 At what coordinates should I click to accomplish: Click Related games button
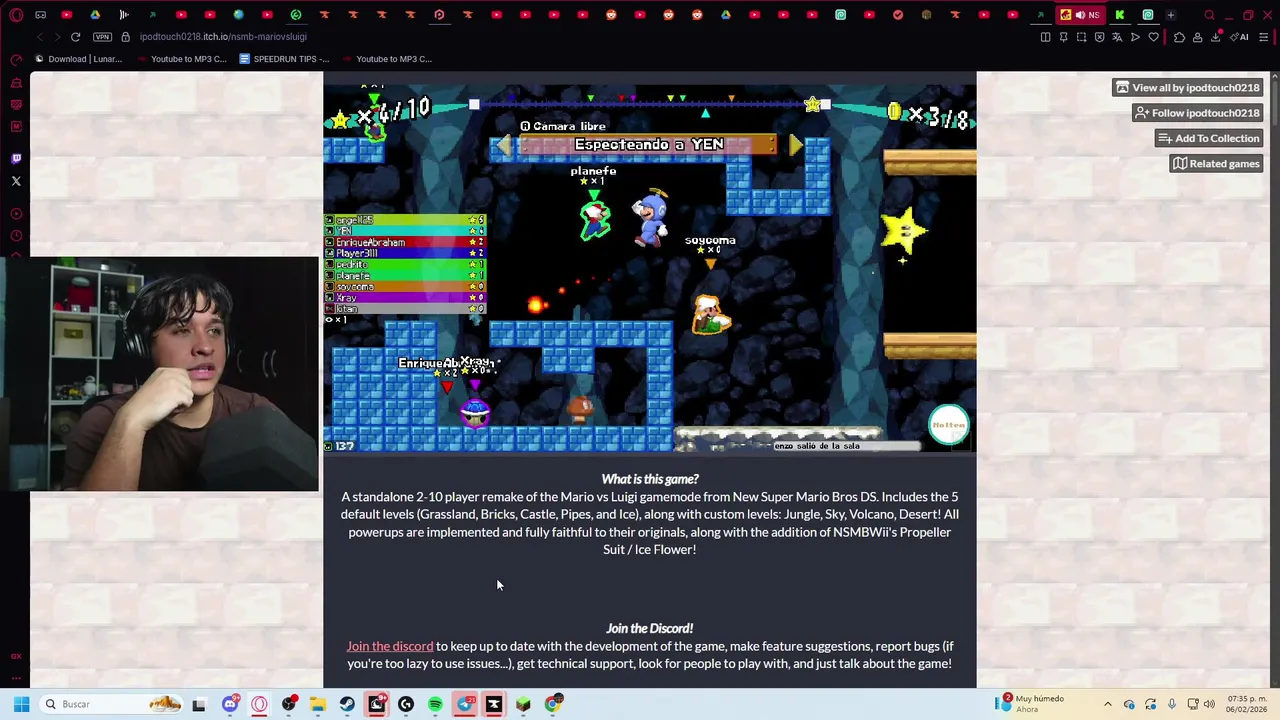coord(1216,164)
